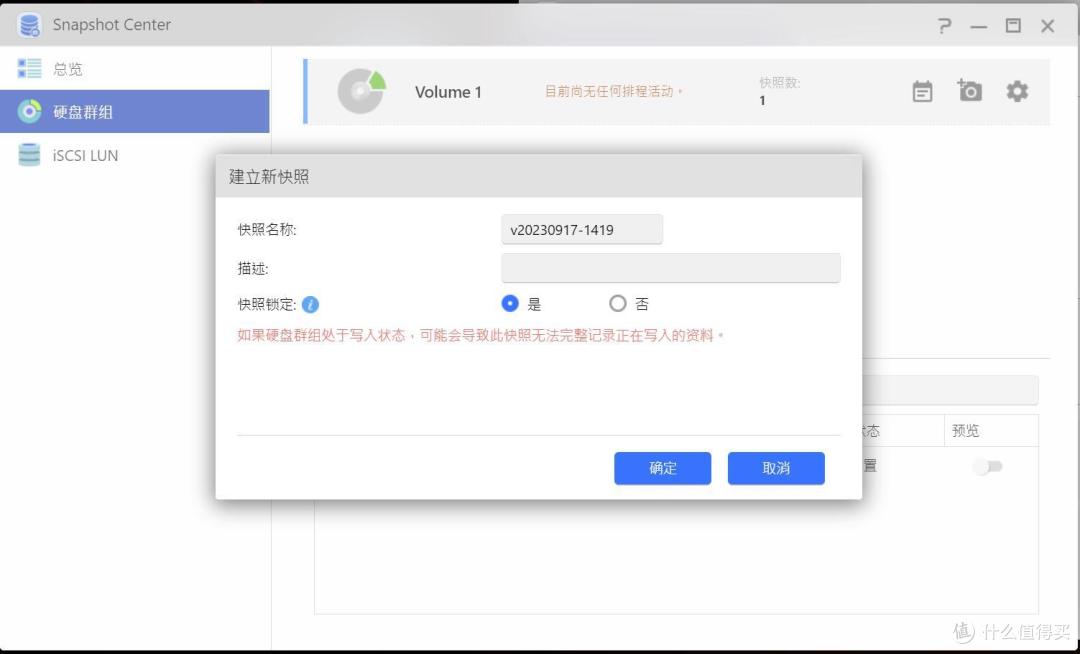Open help with the question mark icon
This screenshot has height=654, width=1080.
pyautogui.click(x=944, y=26)
